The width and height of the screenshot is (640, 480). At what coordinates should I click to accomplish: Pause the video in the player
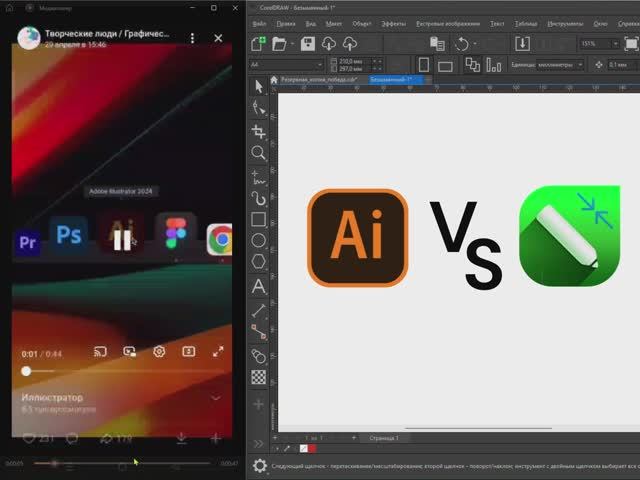click(122, 240)
